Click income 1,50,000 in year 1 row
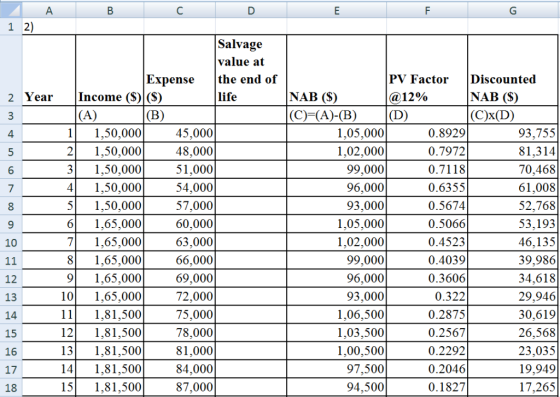The image size is (560, 397). [x=110, y=133]
